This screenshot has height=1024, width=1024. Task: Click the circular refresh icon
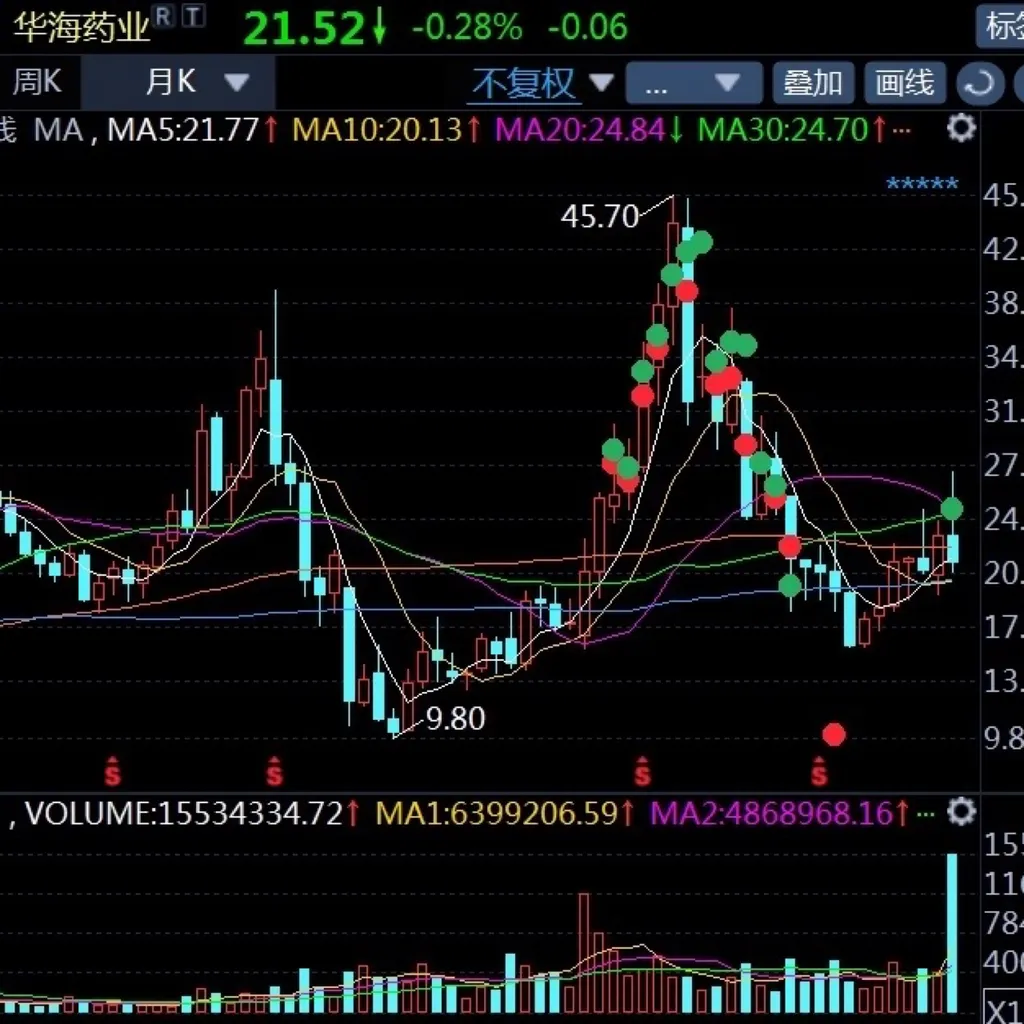click(979, 83)
